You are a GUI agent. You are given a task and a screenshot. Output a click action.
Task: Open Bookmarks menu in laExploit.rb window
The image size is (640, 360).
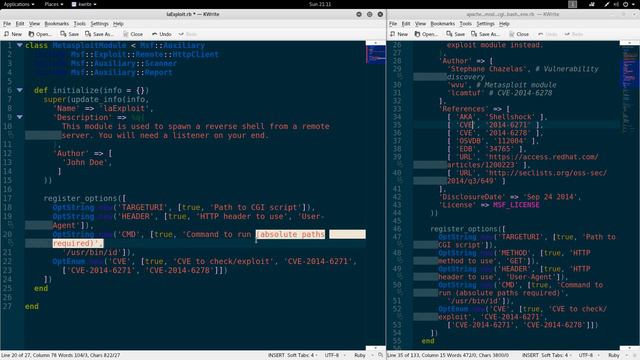[x=57, y=24]
